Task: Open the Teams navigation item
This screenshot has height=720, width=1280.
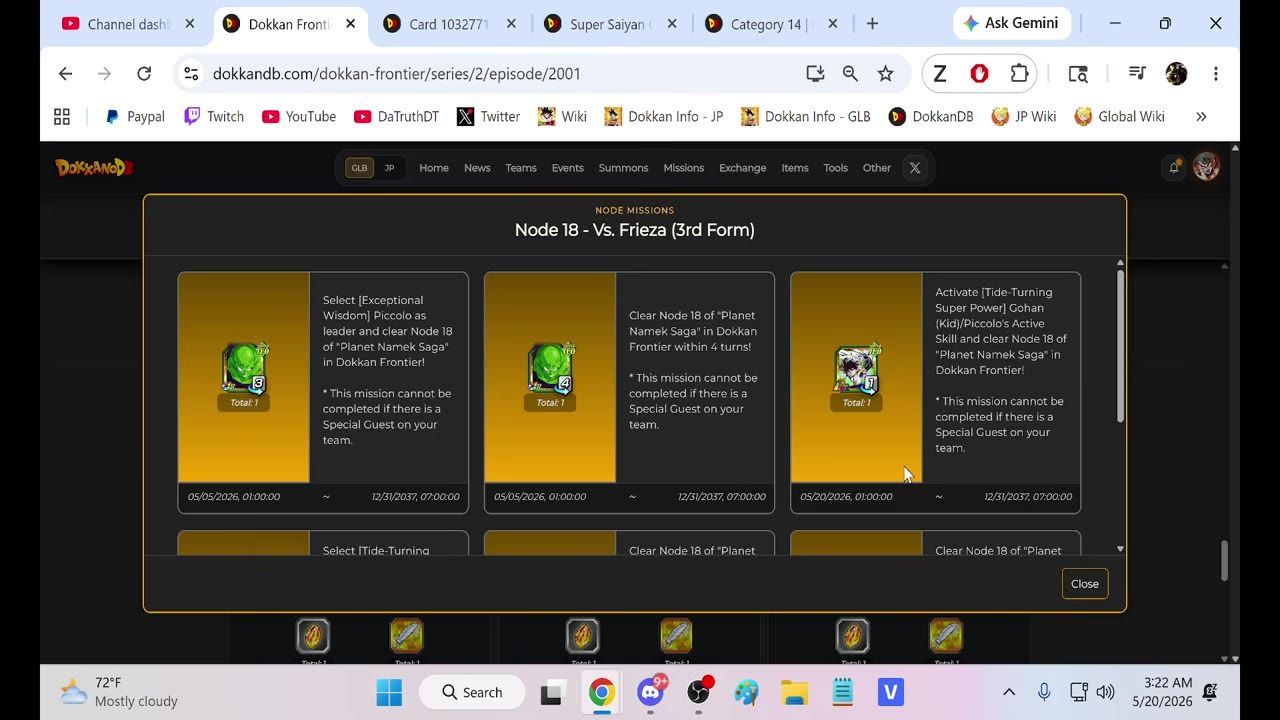Action: tap(521, 168)
